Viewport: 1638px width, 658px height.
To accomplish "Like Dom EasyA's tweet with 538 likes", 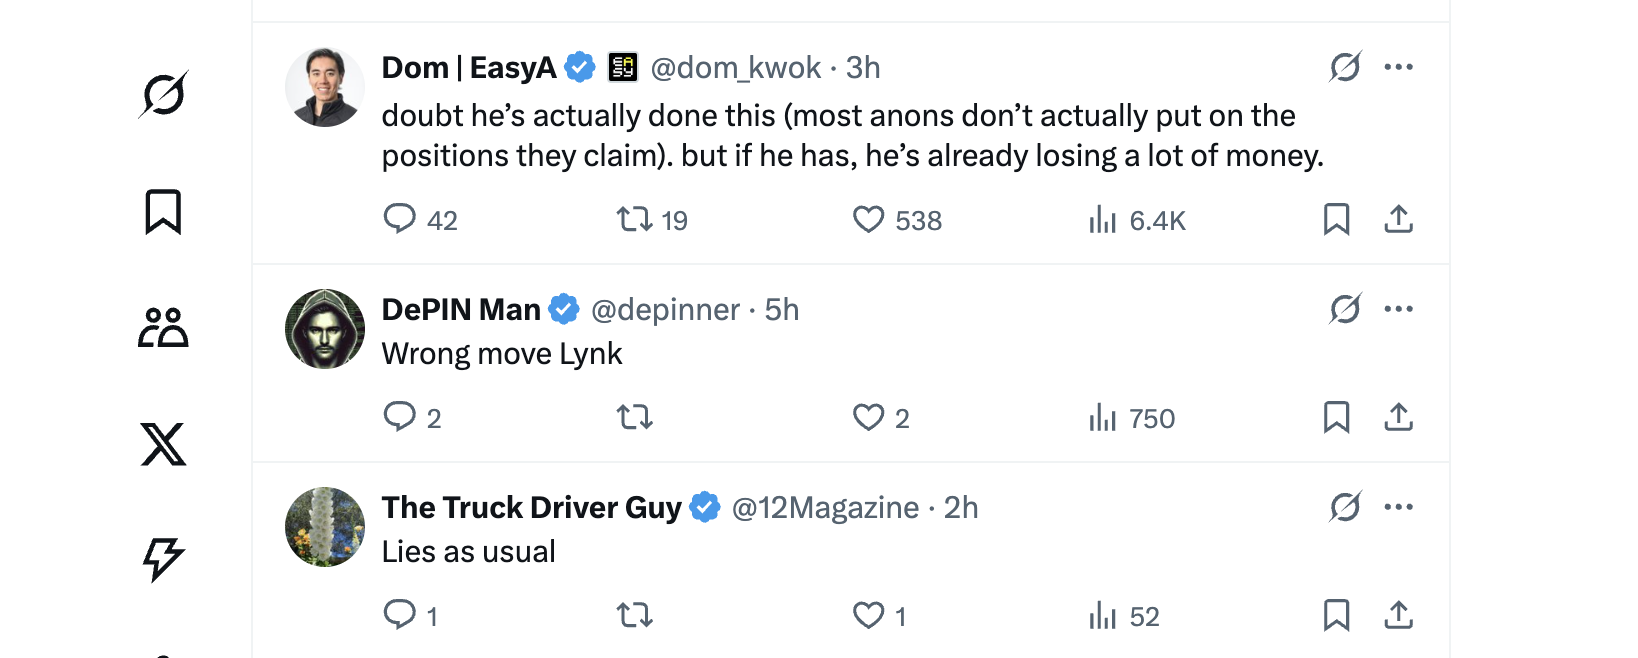I will point(868,219).
